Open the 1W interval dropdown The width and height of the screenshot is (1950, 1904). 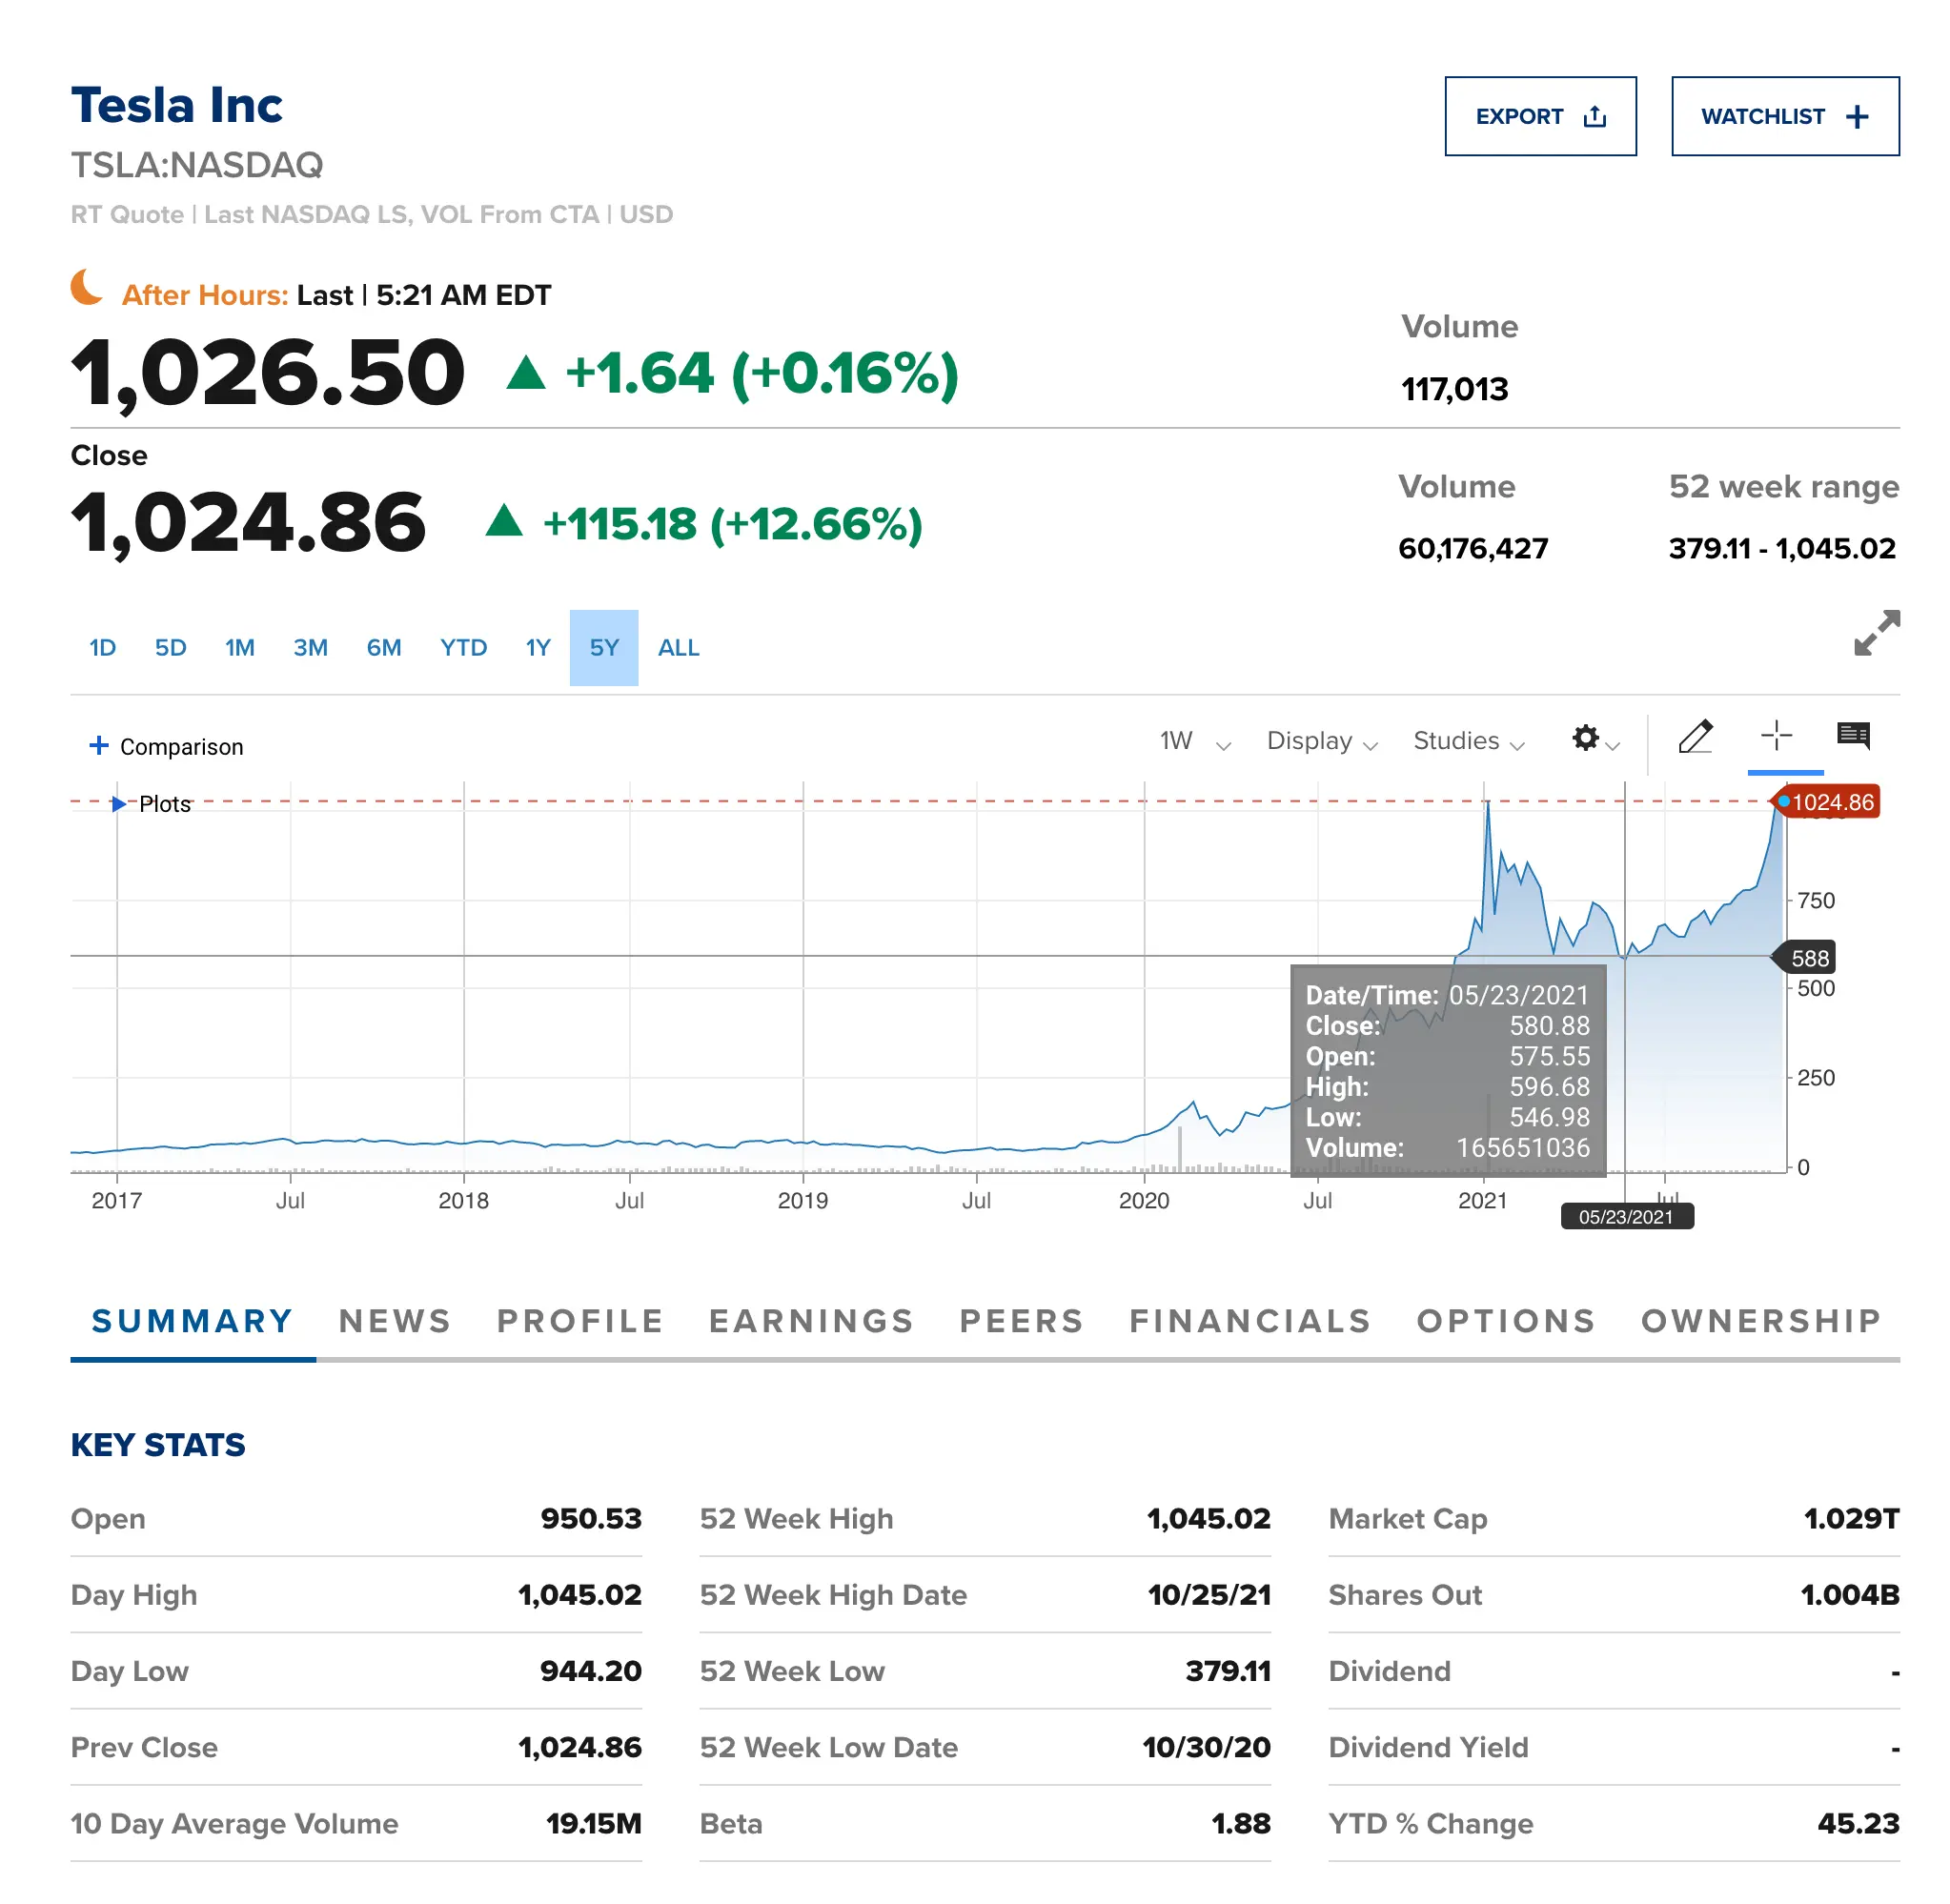click(1194, 741)
